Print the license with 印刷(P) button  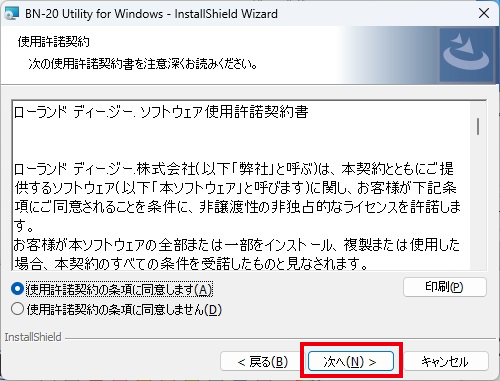coord(445,287)
